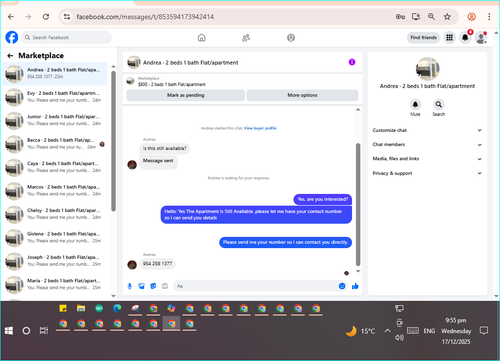The width and height of the screenshot is (500, 361).
Task: Open the Chrome three-dot menu
Action: (489, 17)
